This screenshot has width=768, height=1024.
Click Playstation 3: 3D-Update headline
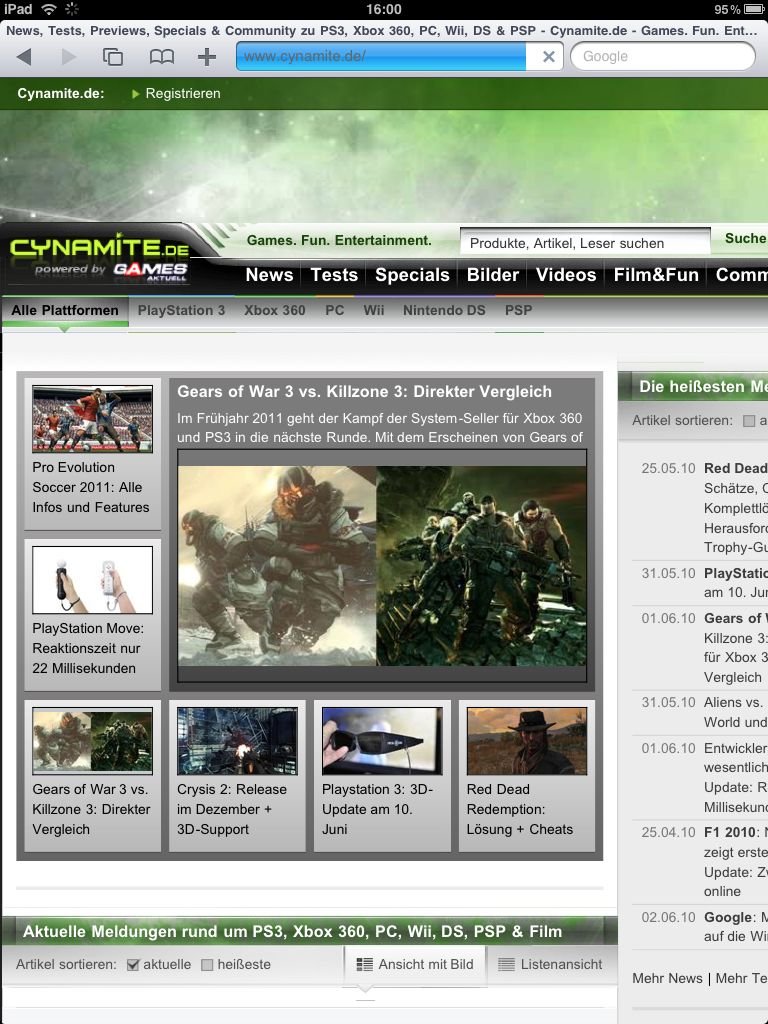tap(377, 809)
